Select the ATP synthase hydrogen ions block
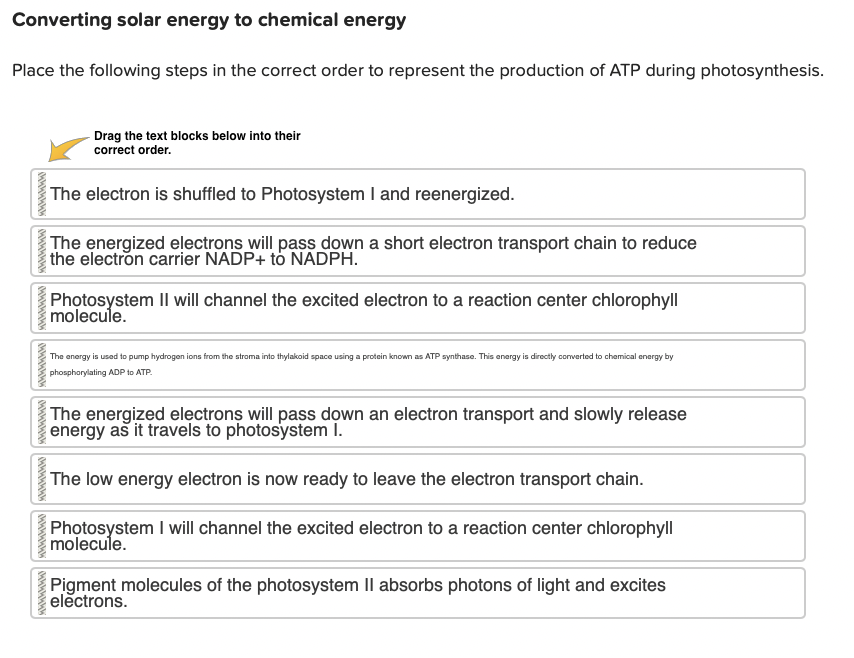854x658 pixels. [x=400, y=365]
